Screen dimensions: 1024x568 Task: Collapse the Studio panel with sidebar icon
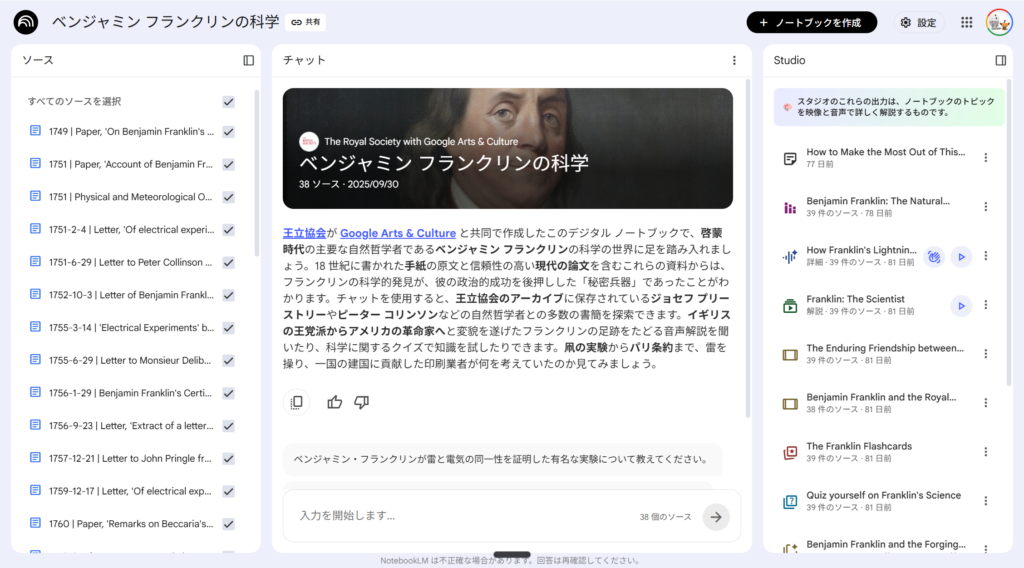[x=1000, y=60]
